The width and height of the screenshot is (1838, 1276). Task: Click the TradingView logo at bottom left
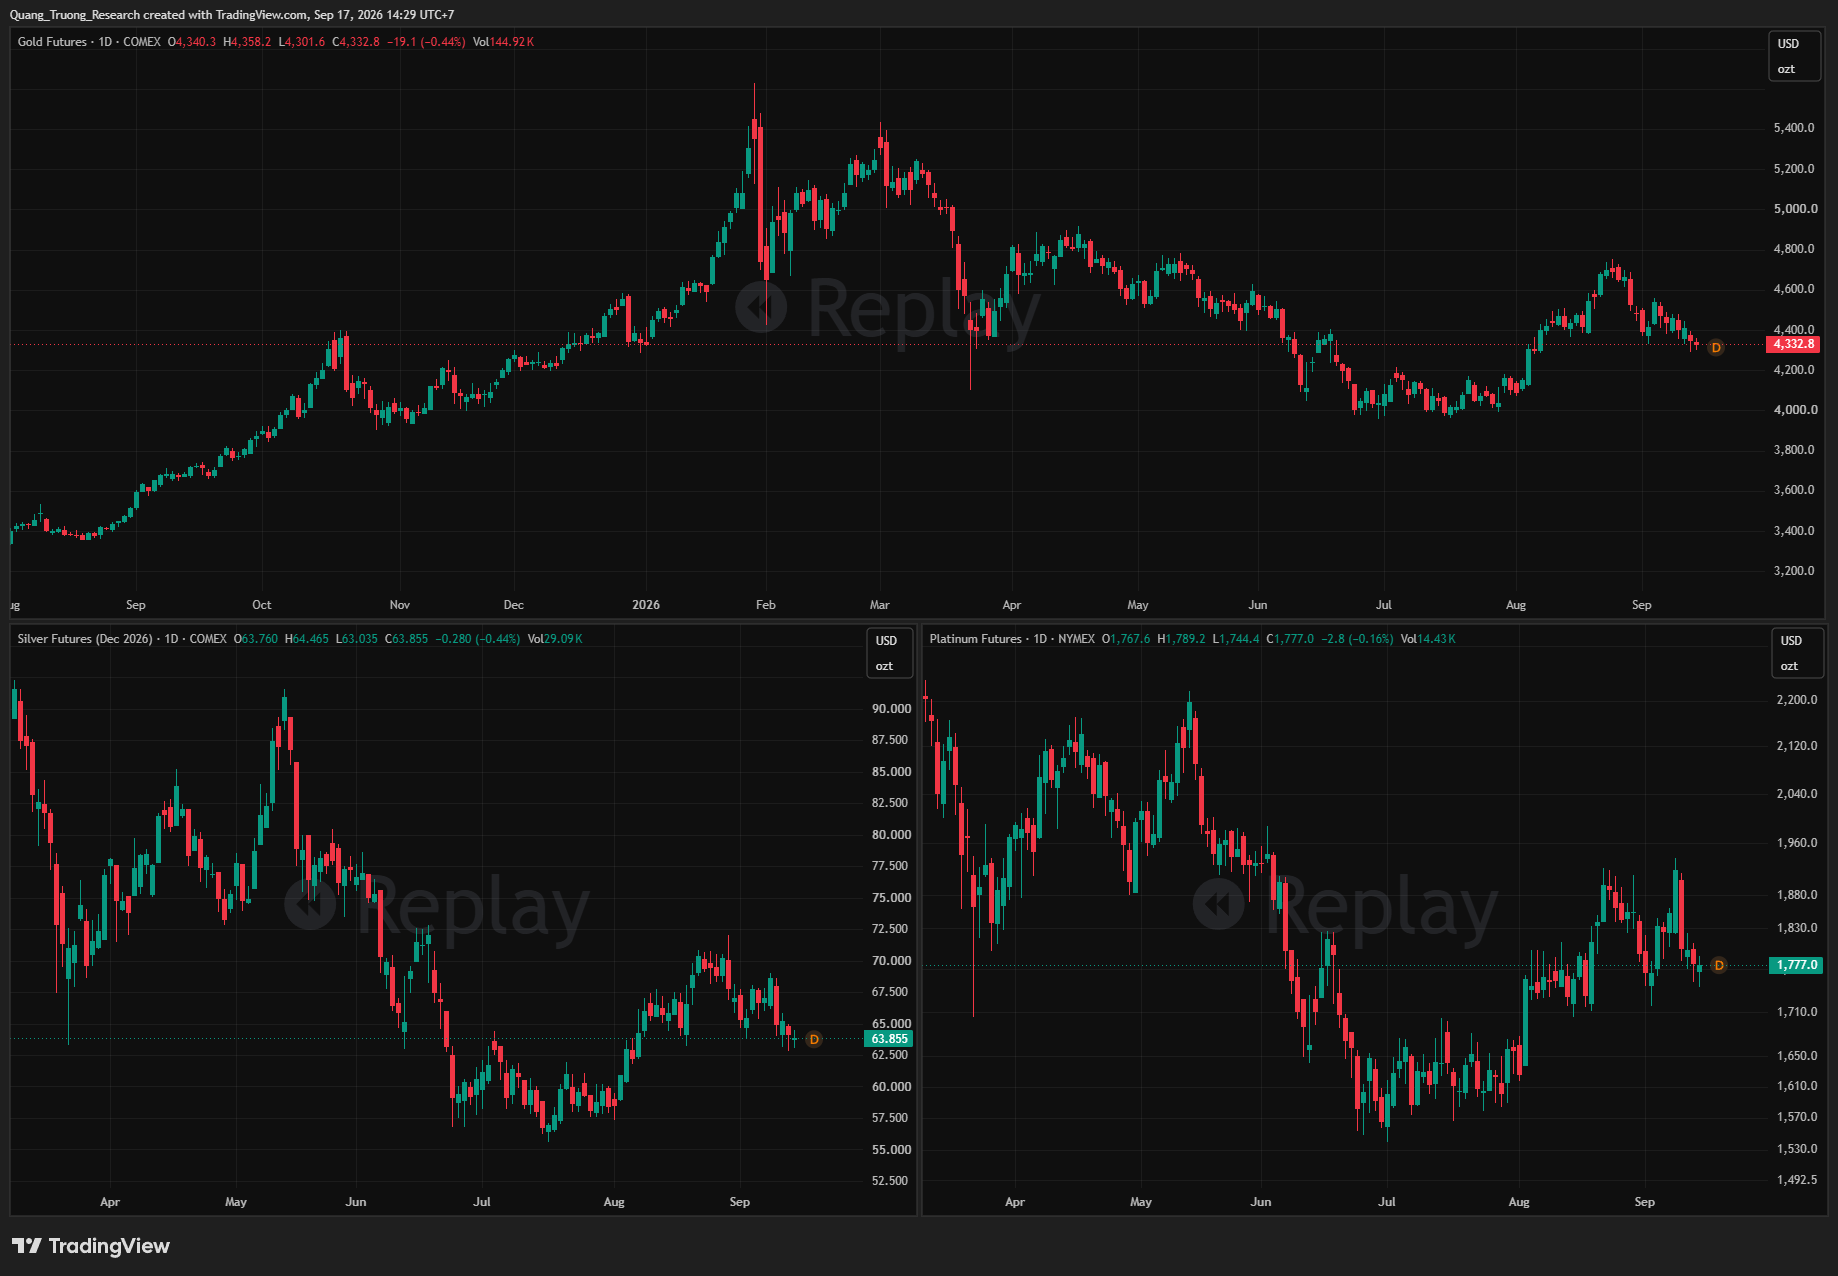coord(91,1246)
